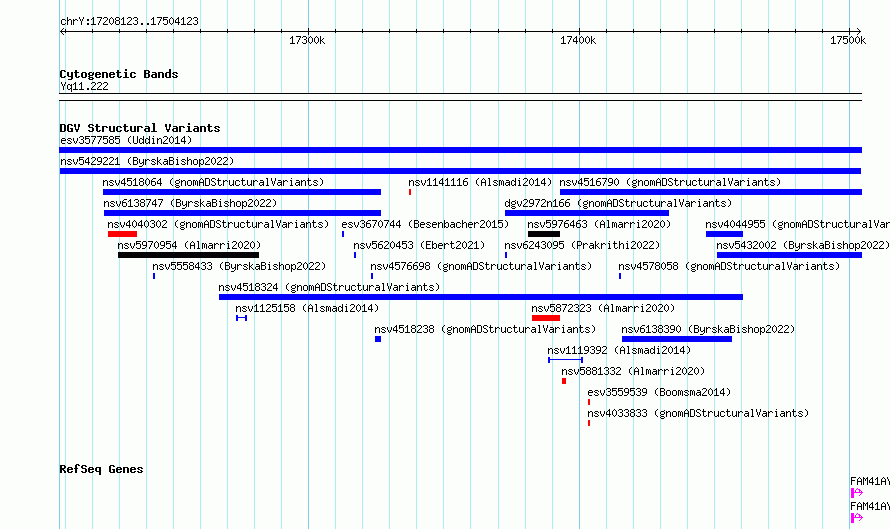Click the lower FAM41AY gene arrow glyph
The image size is (890, 529).
[857, 518]
